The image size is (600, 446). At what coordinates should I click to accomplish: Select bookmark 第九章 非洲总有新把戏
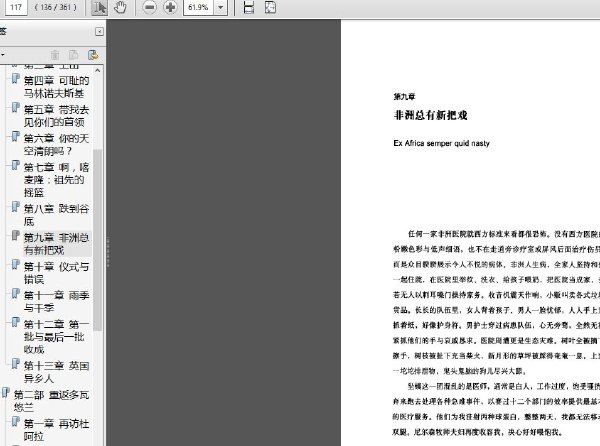[x=56, y=244]
